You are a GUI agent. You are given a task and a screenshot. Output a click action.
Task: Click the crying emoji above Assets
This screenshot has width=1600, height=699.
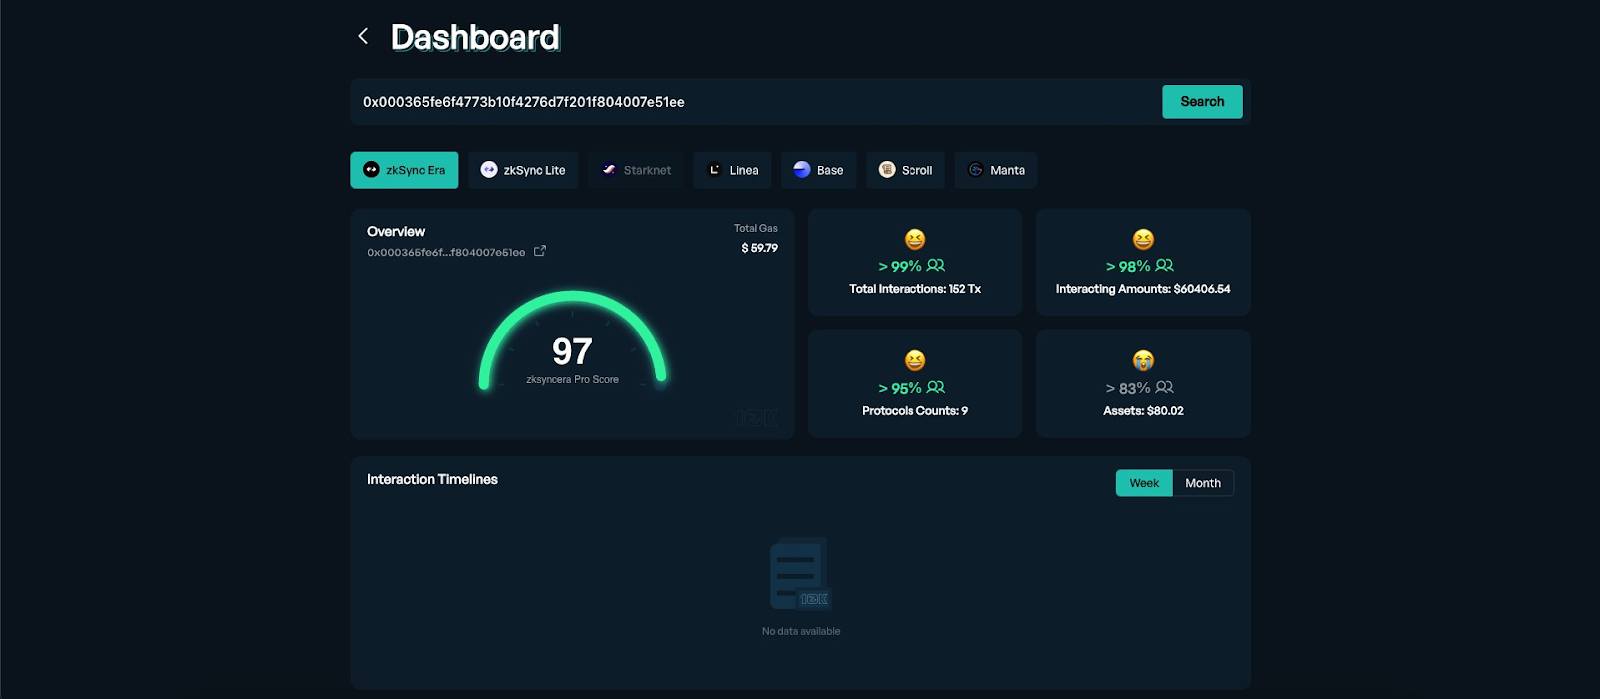click(1143, 360)
